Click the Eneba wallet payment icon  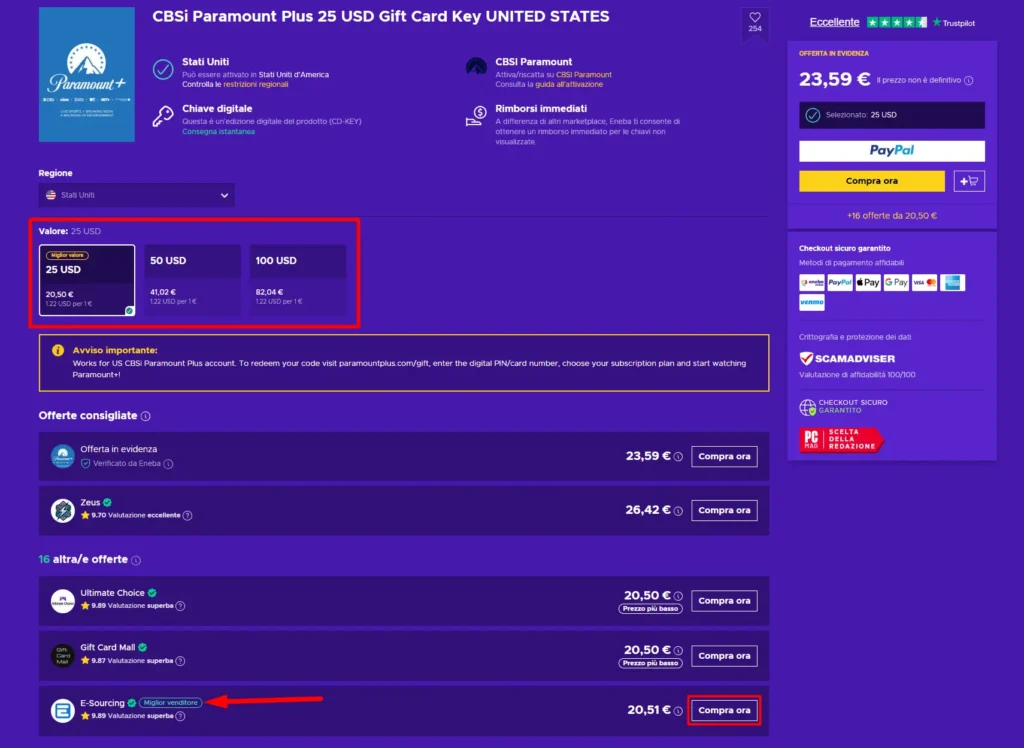[812, 282]
